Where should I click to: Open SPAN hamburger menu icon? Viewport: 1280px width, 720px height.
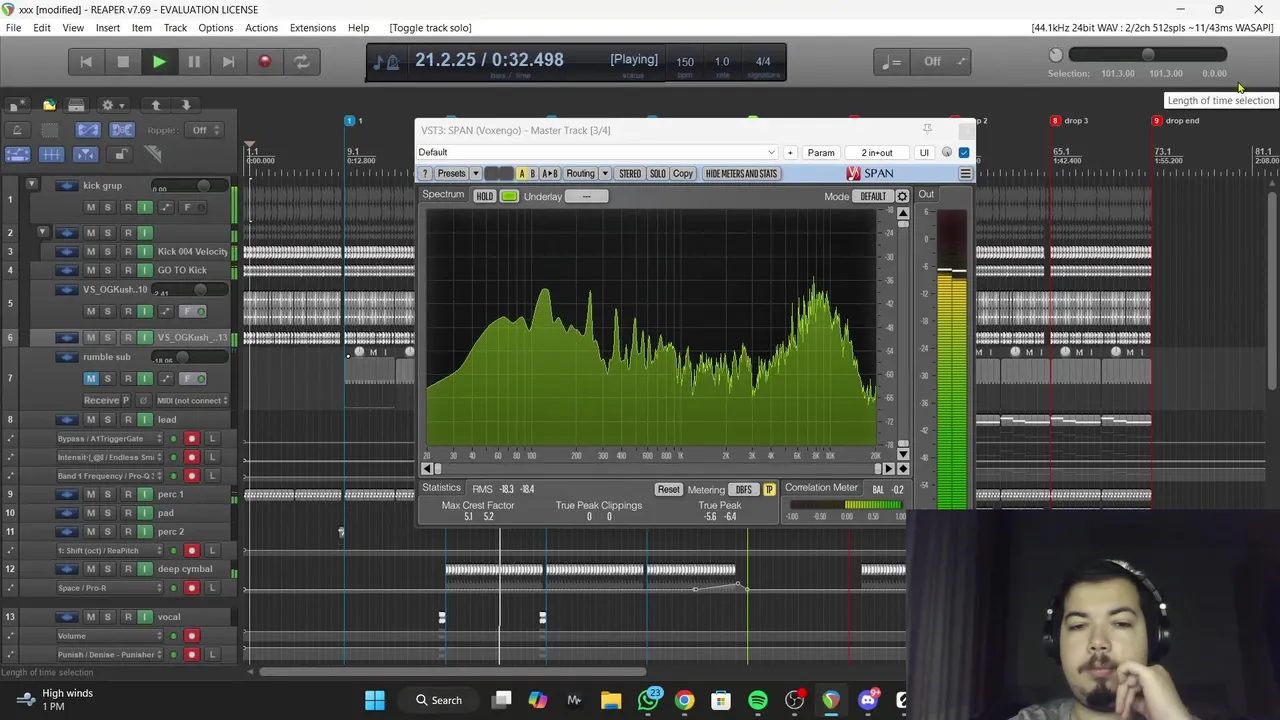[965, 174]
